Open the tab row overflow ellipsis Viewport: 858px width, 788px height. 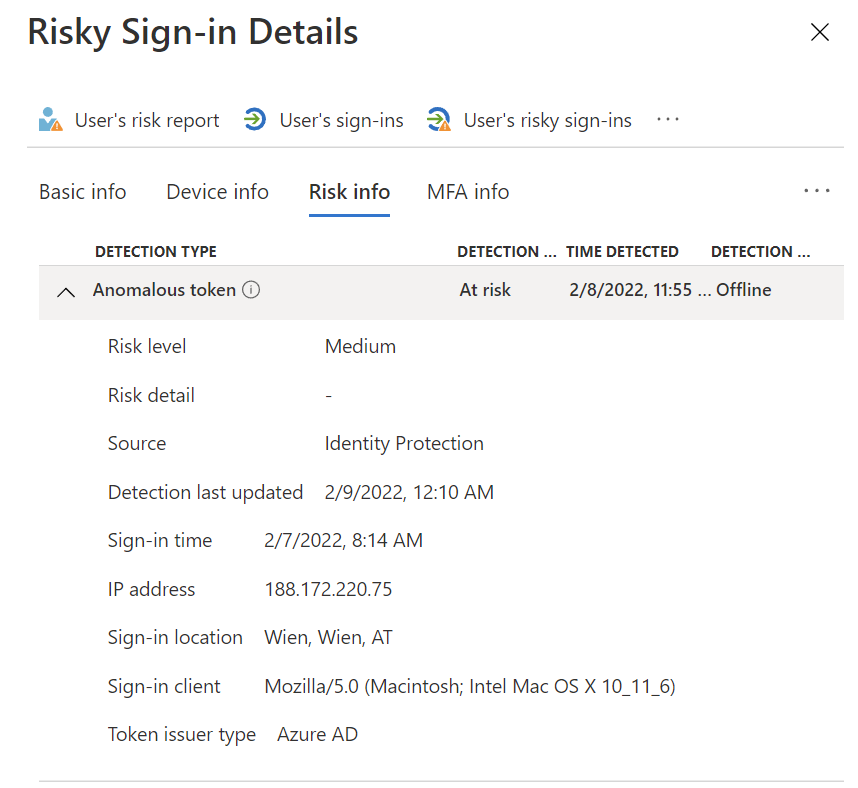[x=817, y=191]
